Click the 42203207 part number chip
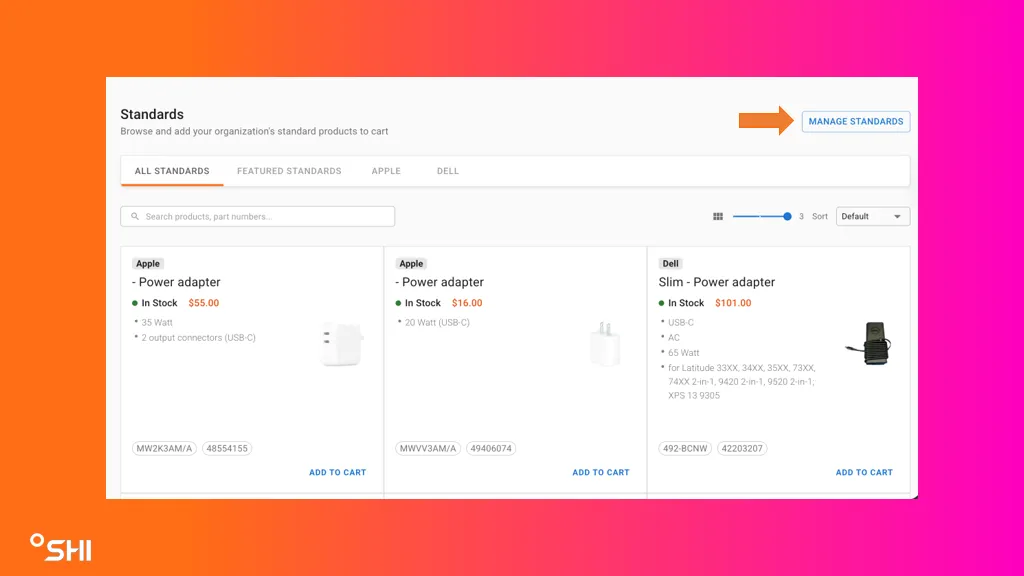Image resolution: width=1024 pixels, height=576 pixels. click(x=742, y=449)
